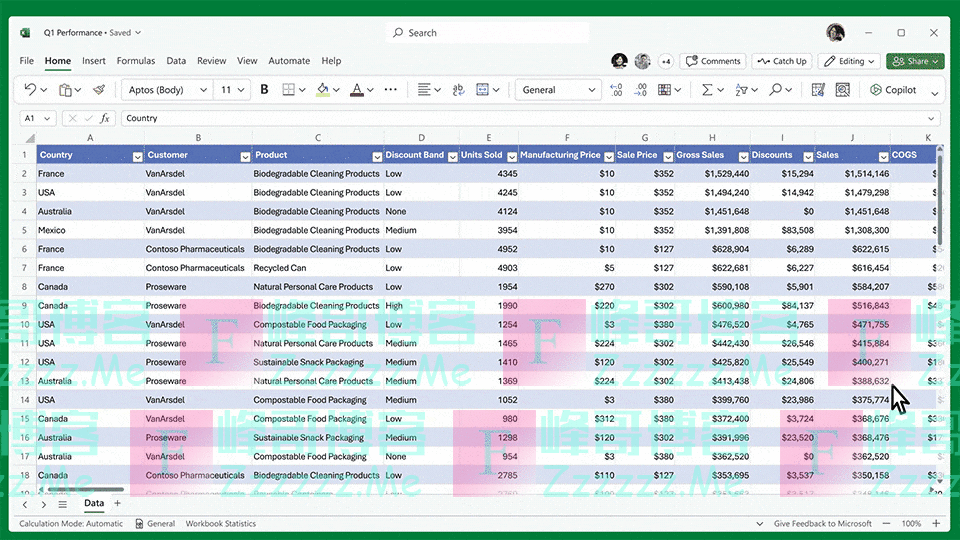Image resolution: width=960 pixels, height=540 pixels.
Task: Expand the number format General dropdown
Action: pyautogui.click(x=592, y=90)
